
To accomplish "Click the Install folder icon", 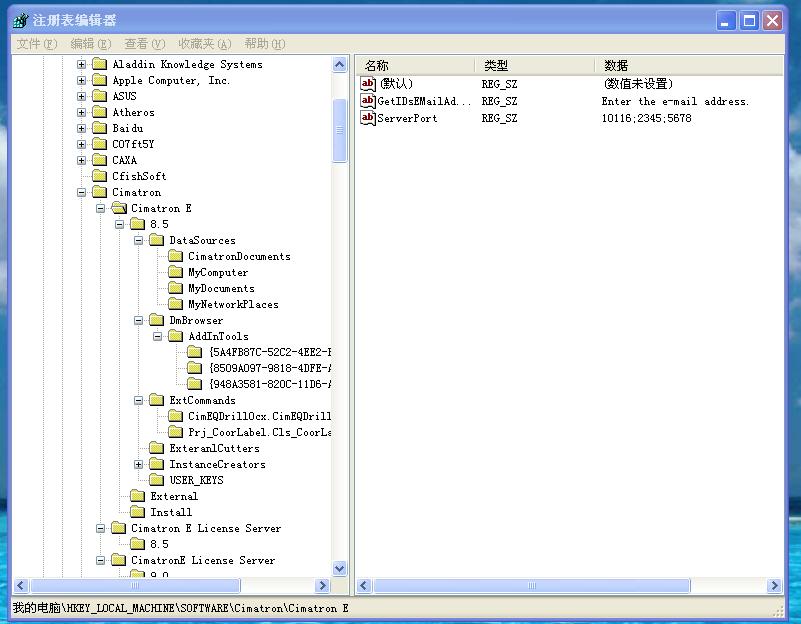I will click(x=138, y=512).
